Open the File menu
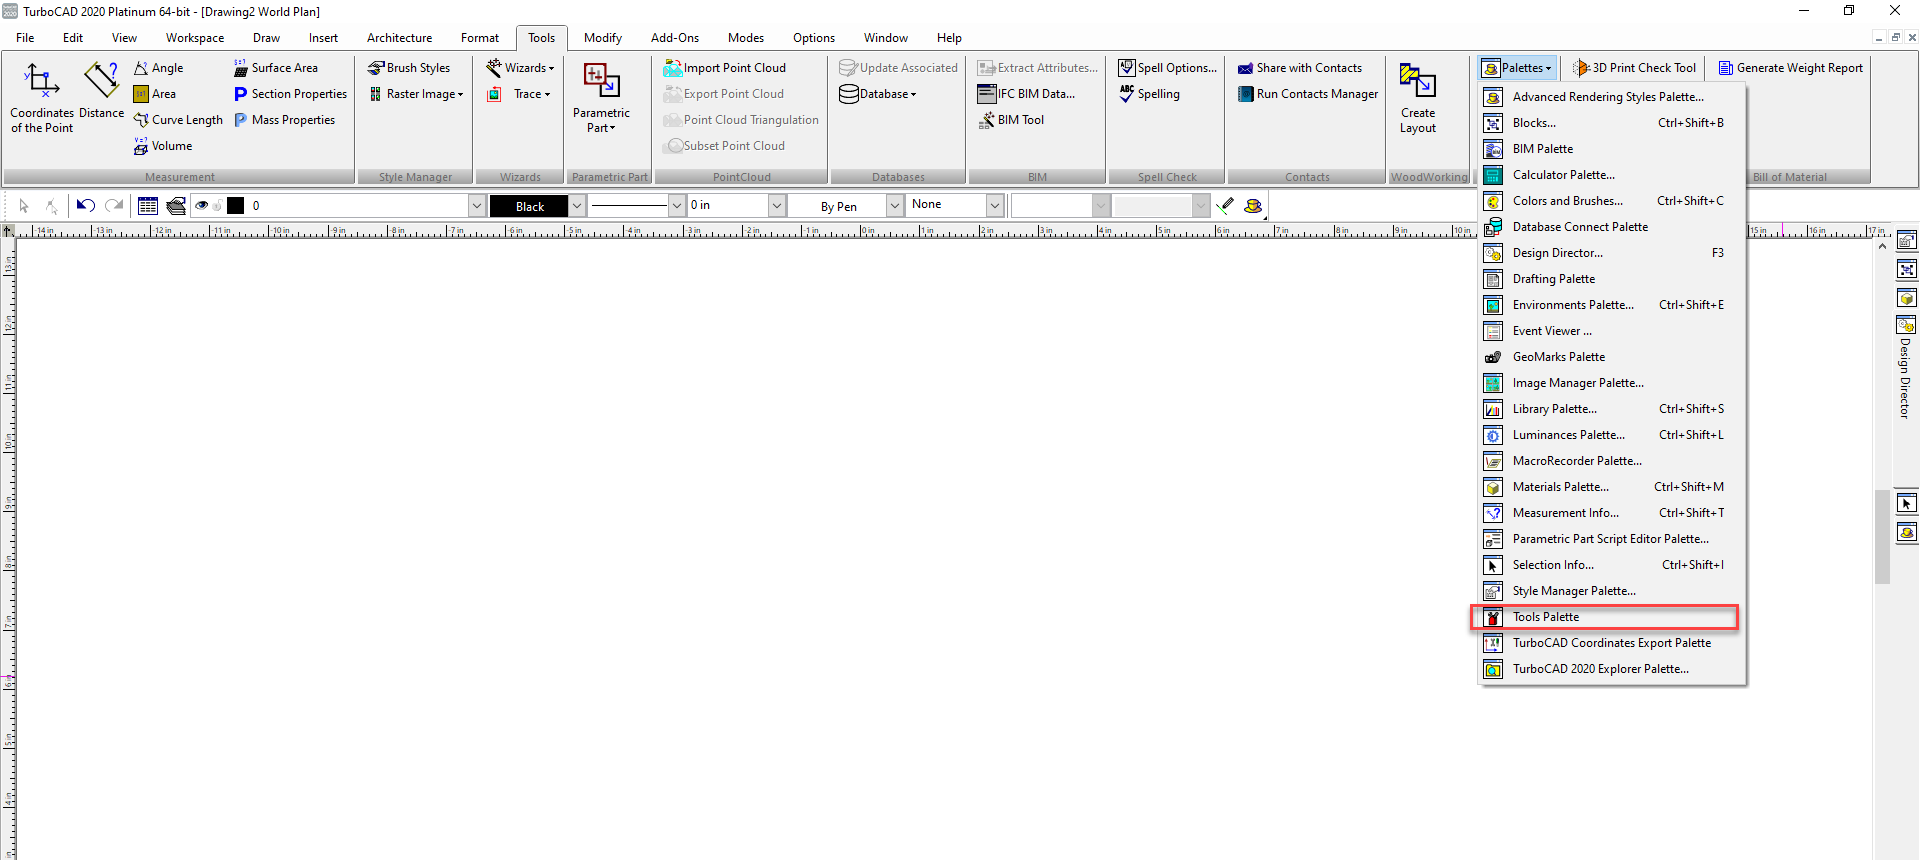This screenshot has width=1924, height=860. click(25, 38)
